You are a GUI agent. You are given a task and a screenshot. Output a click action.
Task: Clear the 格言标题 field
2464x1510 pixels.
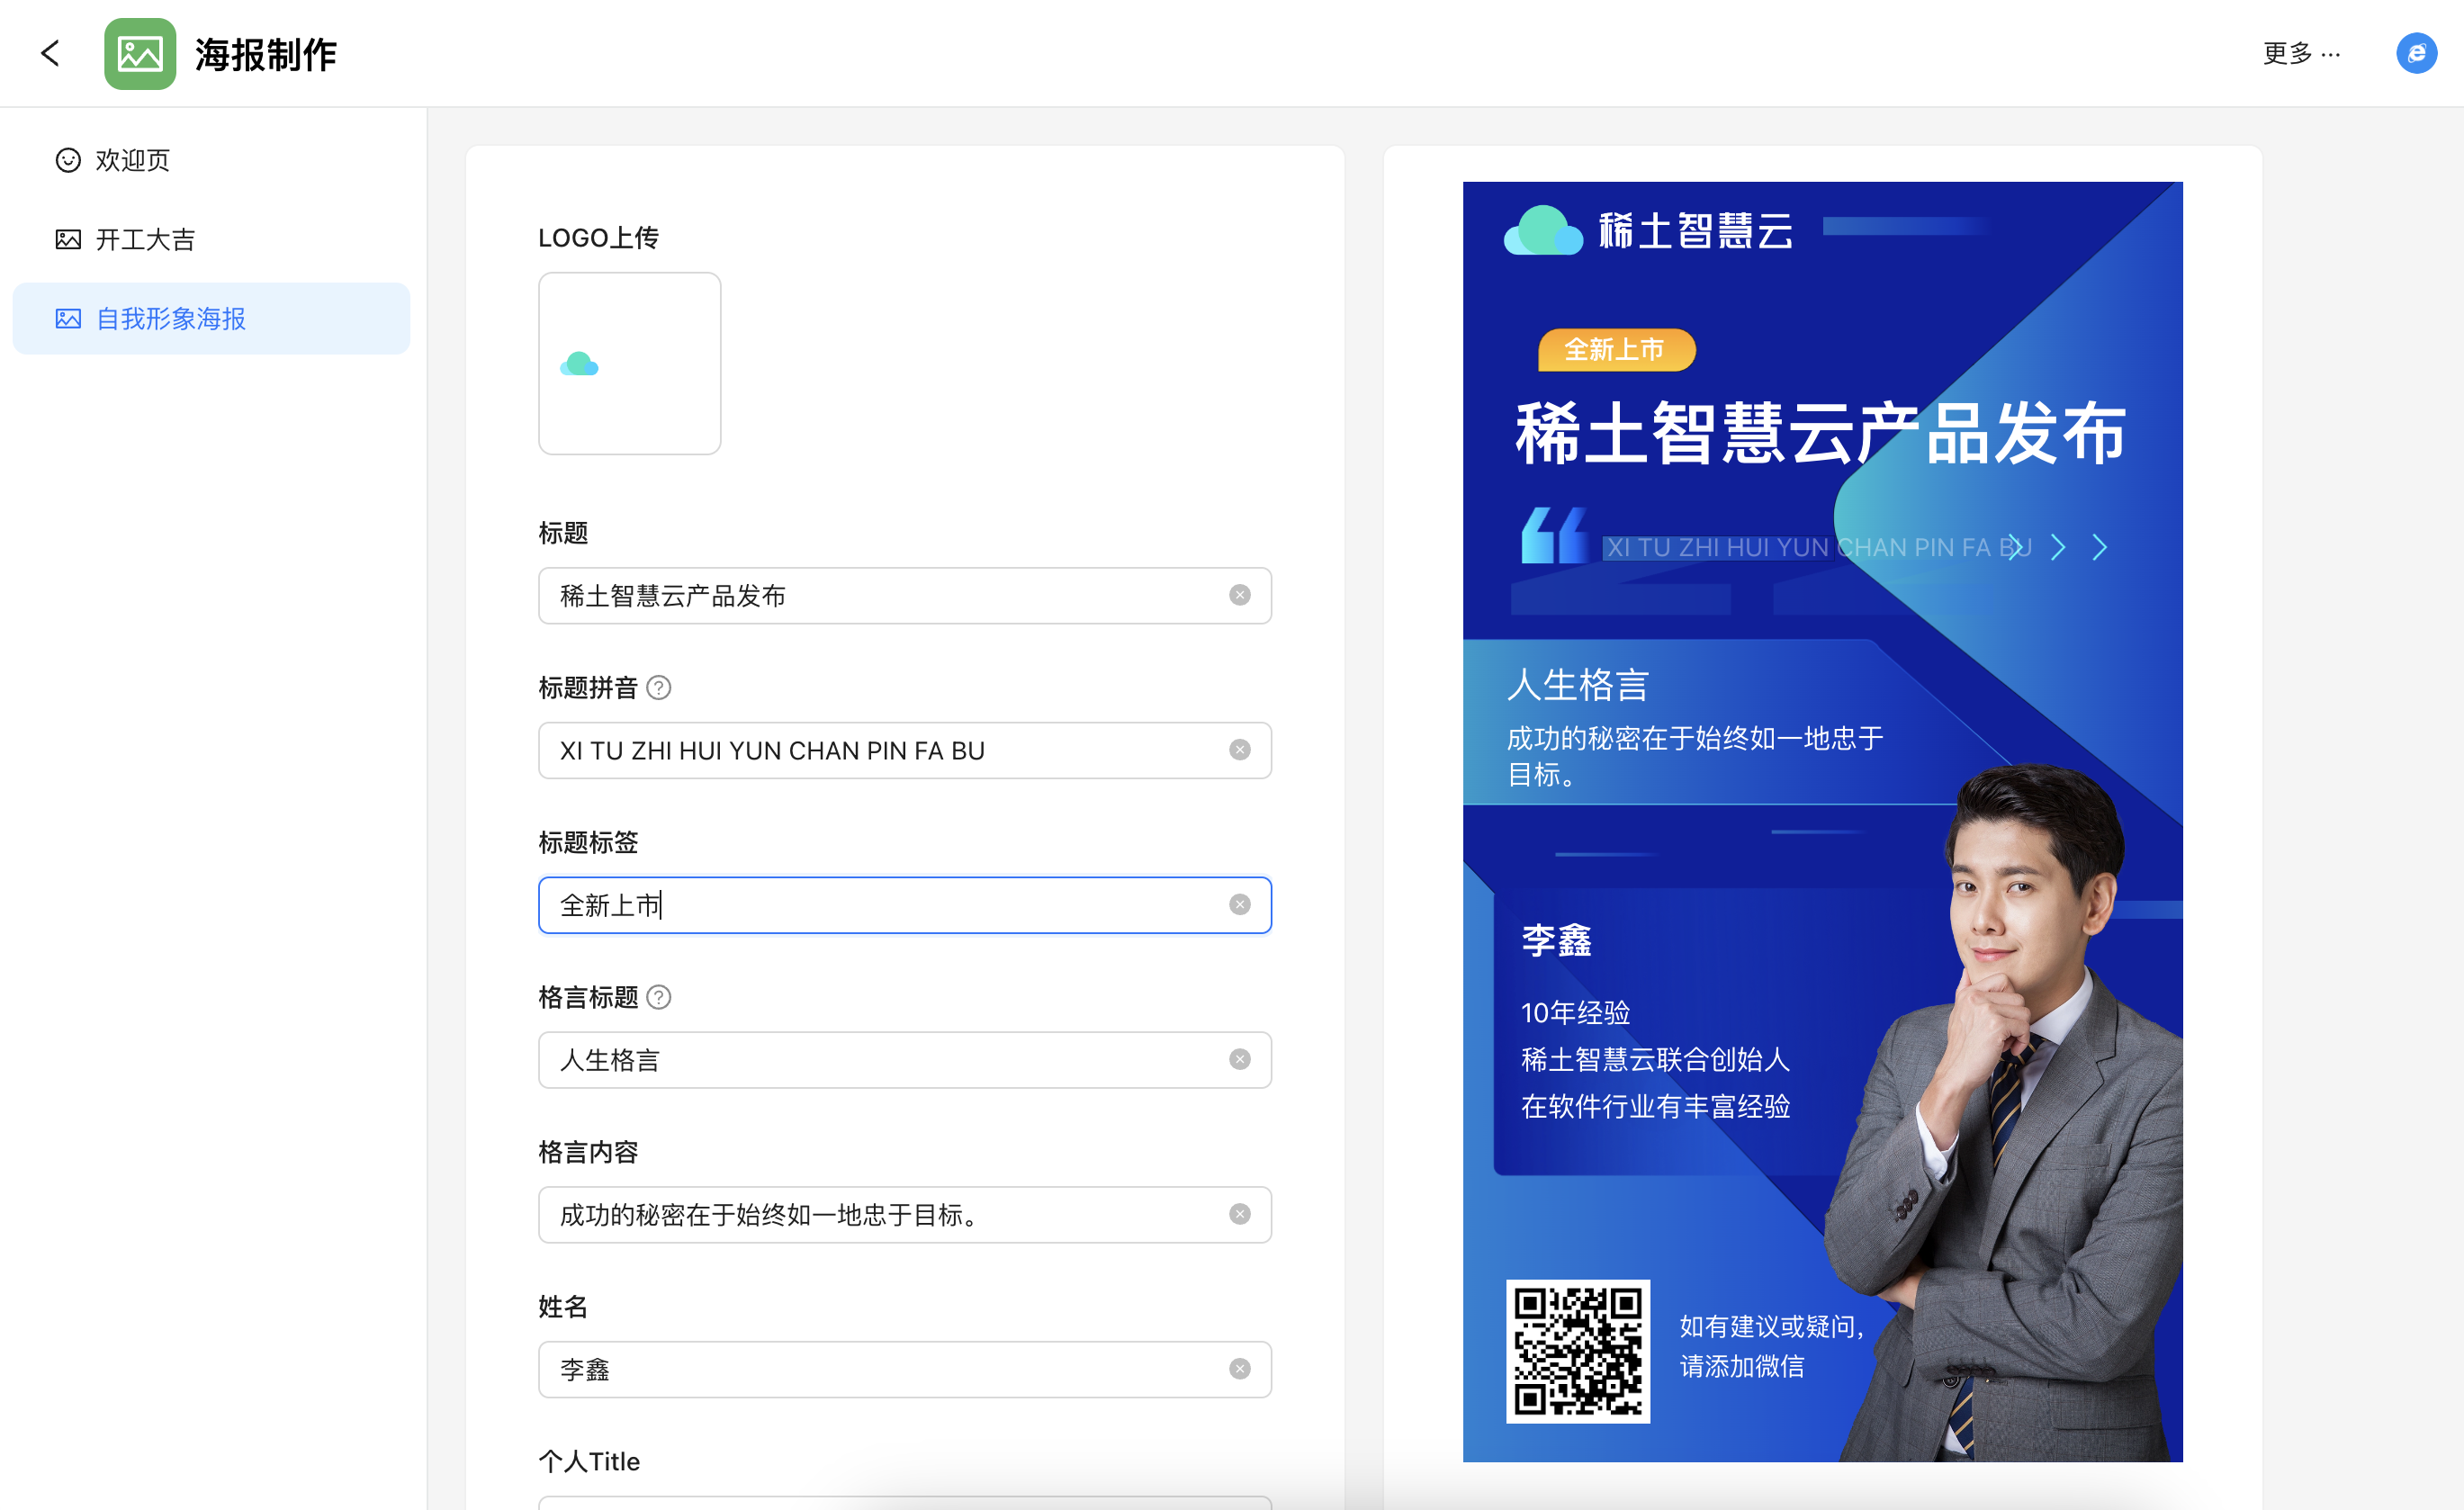click(1239, 1060)
